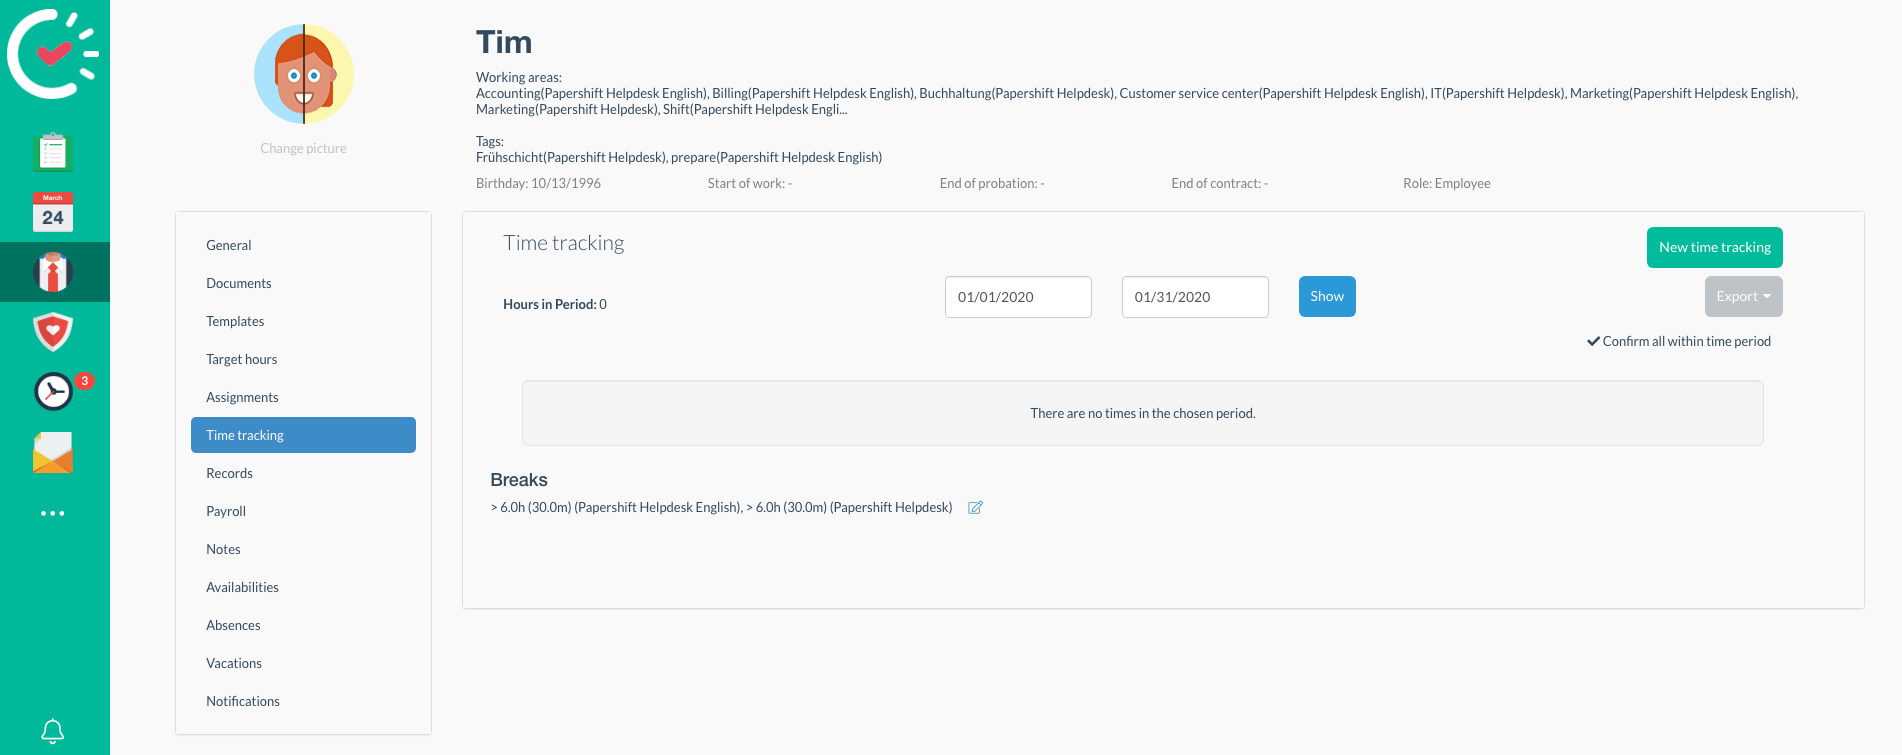The height and width of the screenshot is (755, 1902).
Task: Open the Assignments section
Action: (303, 397)
